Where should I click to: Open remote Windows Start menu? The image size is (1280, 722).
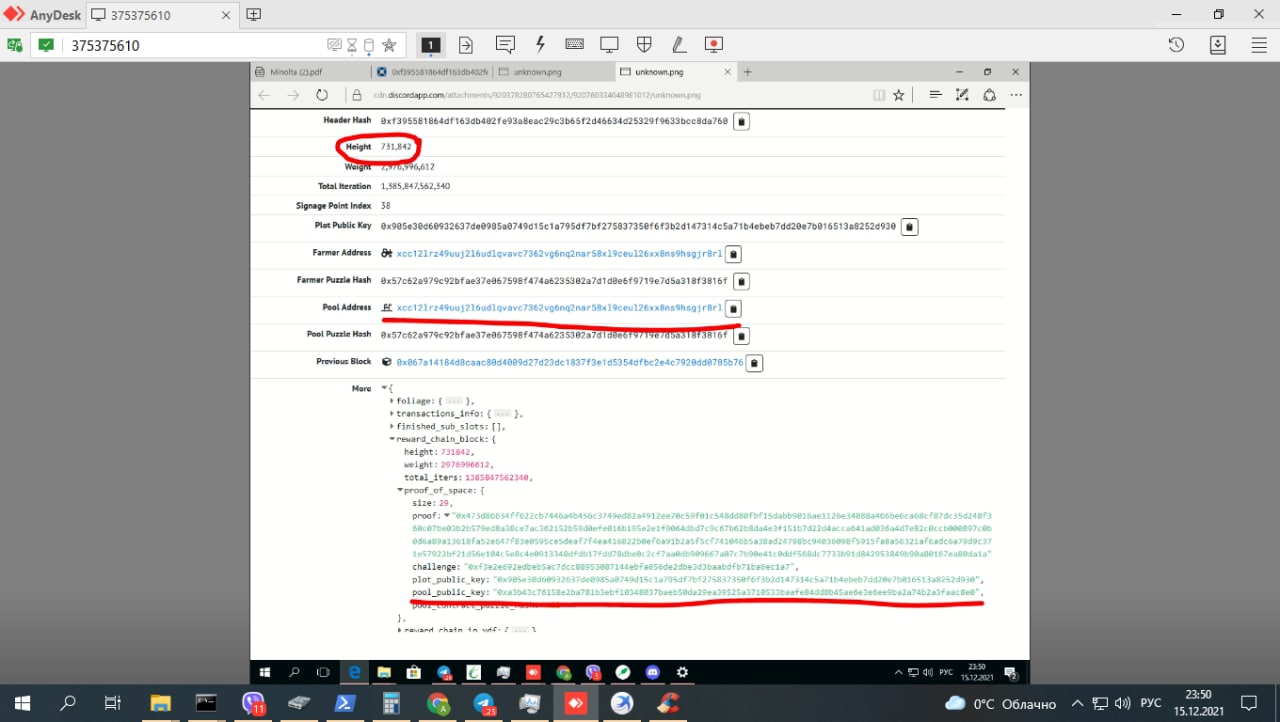point(265,672)
